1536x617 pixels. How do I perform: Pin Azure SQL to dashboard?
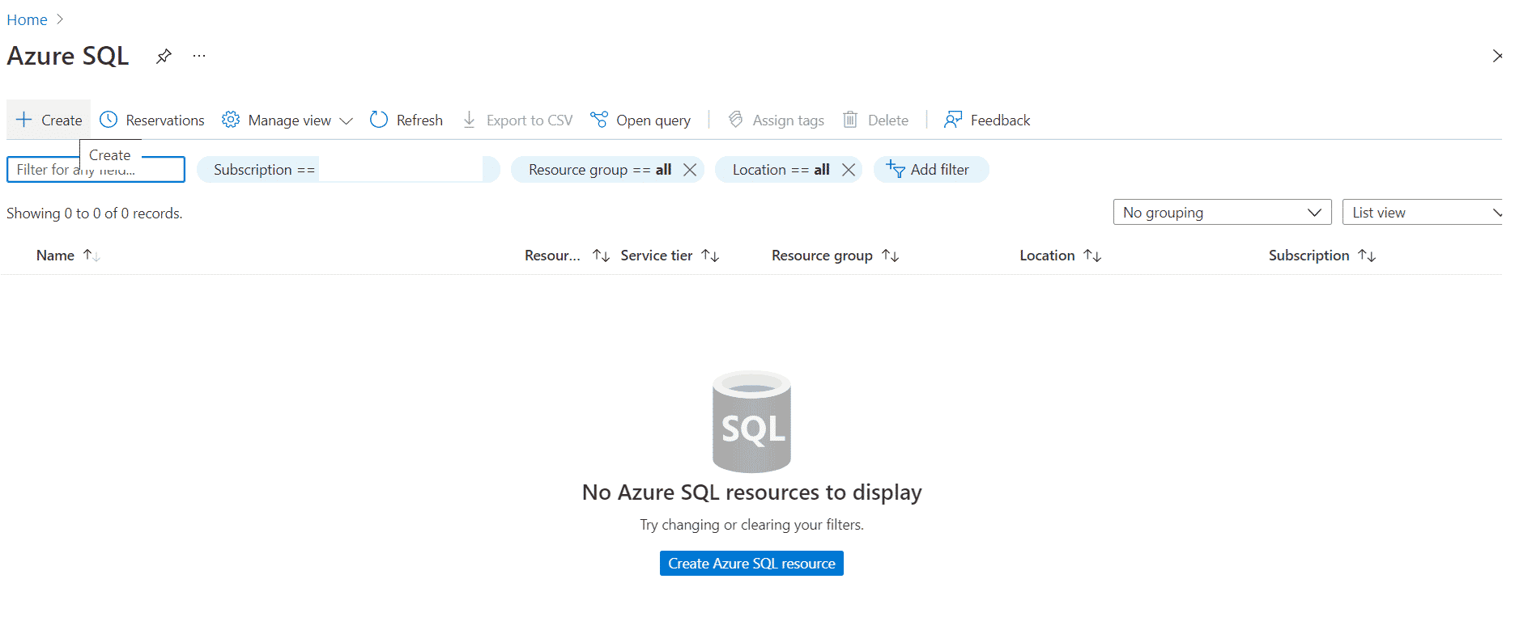[x=163, y=56]
